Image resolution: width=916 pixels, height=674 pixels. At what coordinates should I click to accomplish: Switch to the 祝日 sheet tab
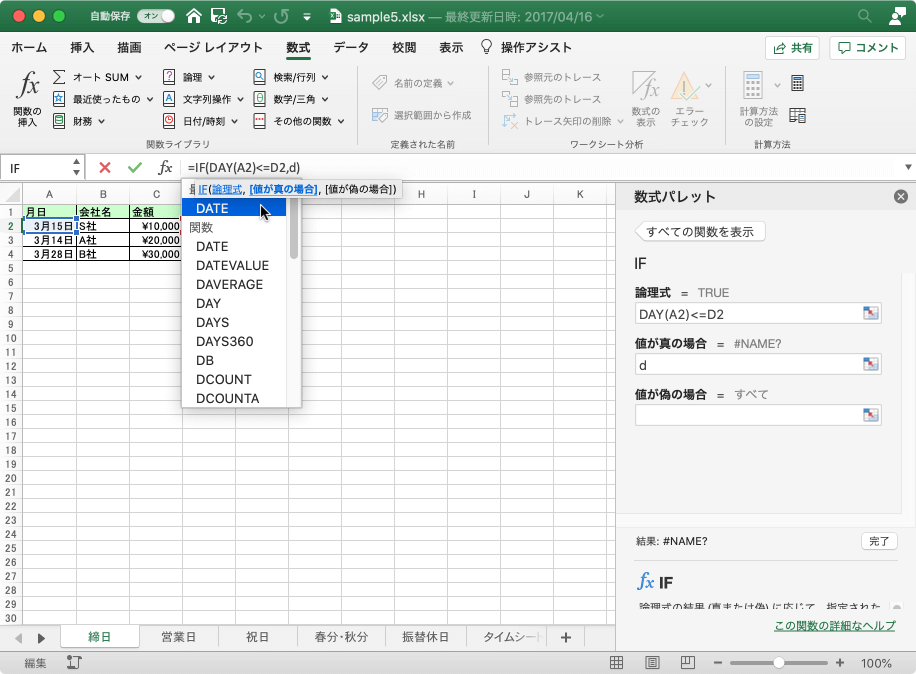point(257,637)
